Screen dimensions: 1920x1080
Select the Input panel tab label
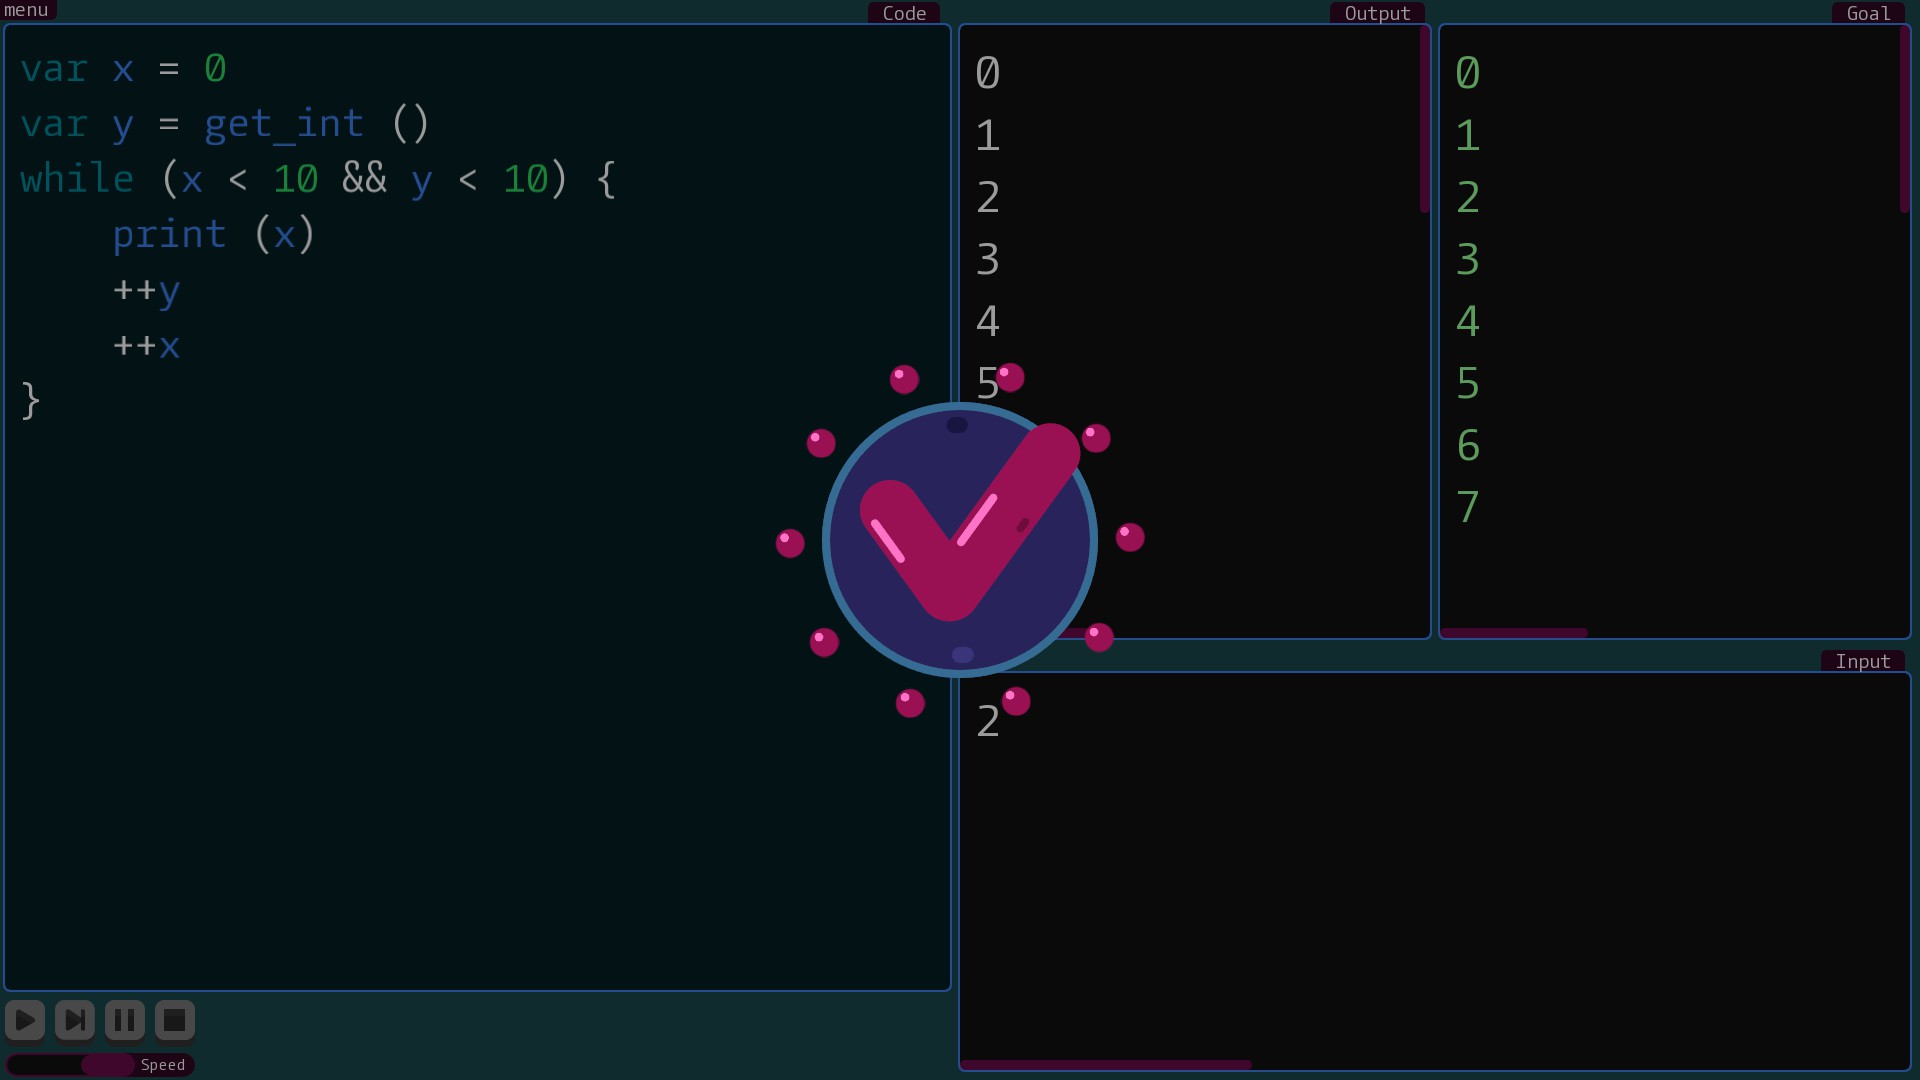click(1862, 661)
